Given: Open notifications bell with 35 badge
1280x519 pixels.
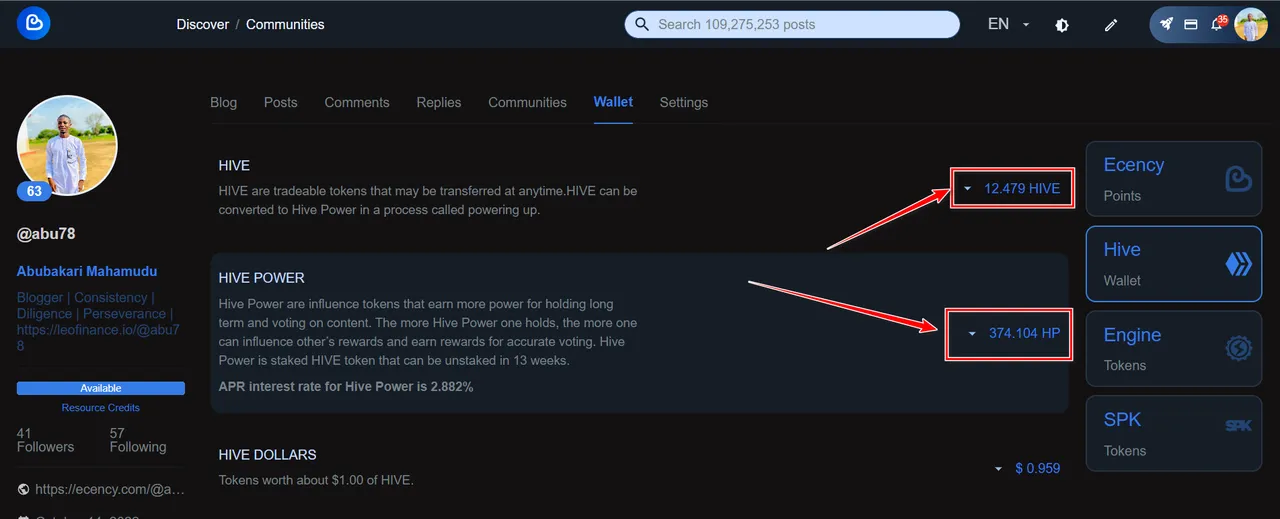Looking at the screenshot, I should (x=1217, y=23).
